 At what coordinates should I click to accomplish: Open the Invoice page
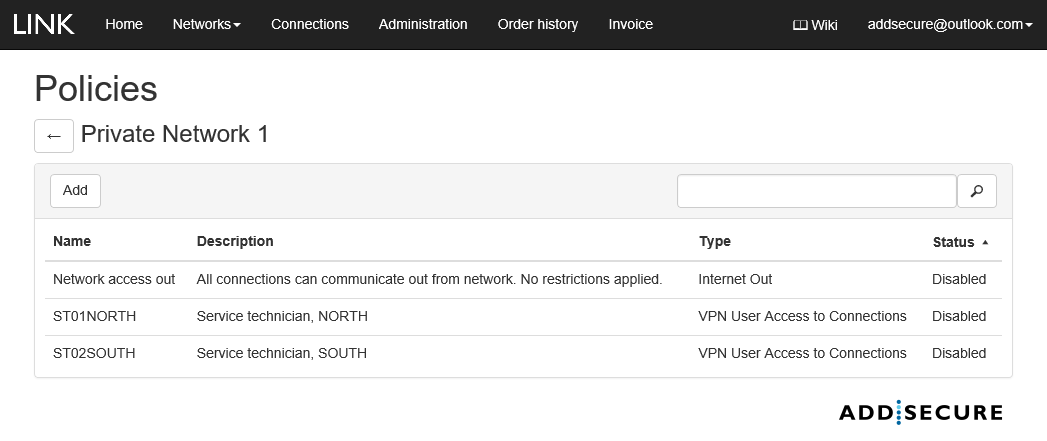pos(630,24)
